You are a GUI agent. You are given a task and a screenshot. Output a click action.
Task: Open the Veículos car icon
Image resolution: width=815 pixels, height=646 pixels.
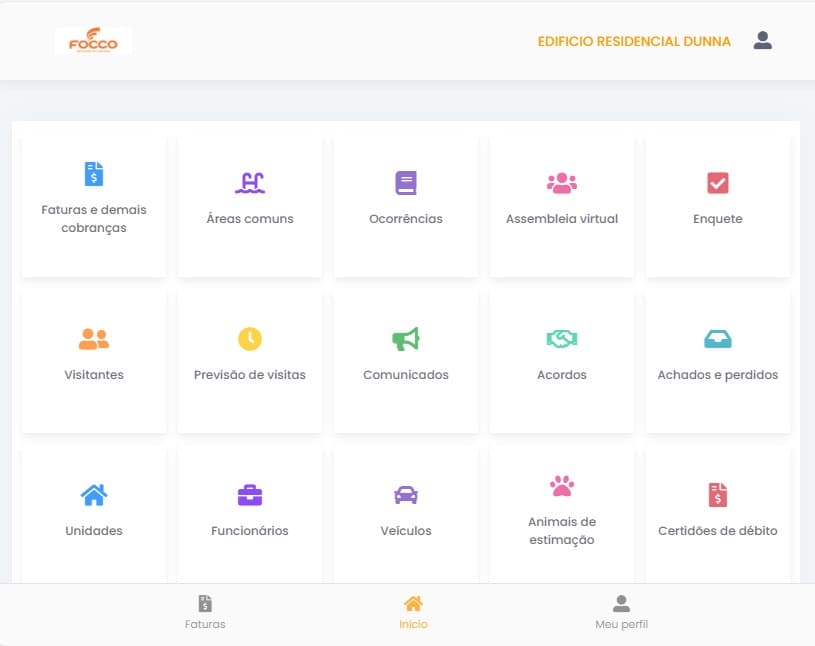click(405, 494)
